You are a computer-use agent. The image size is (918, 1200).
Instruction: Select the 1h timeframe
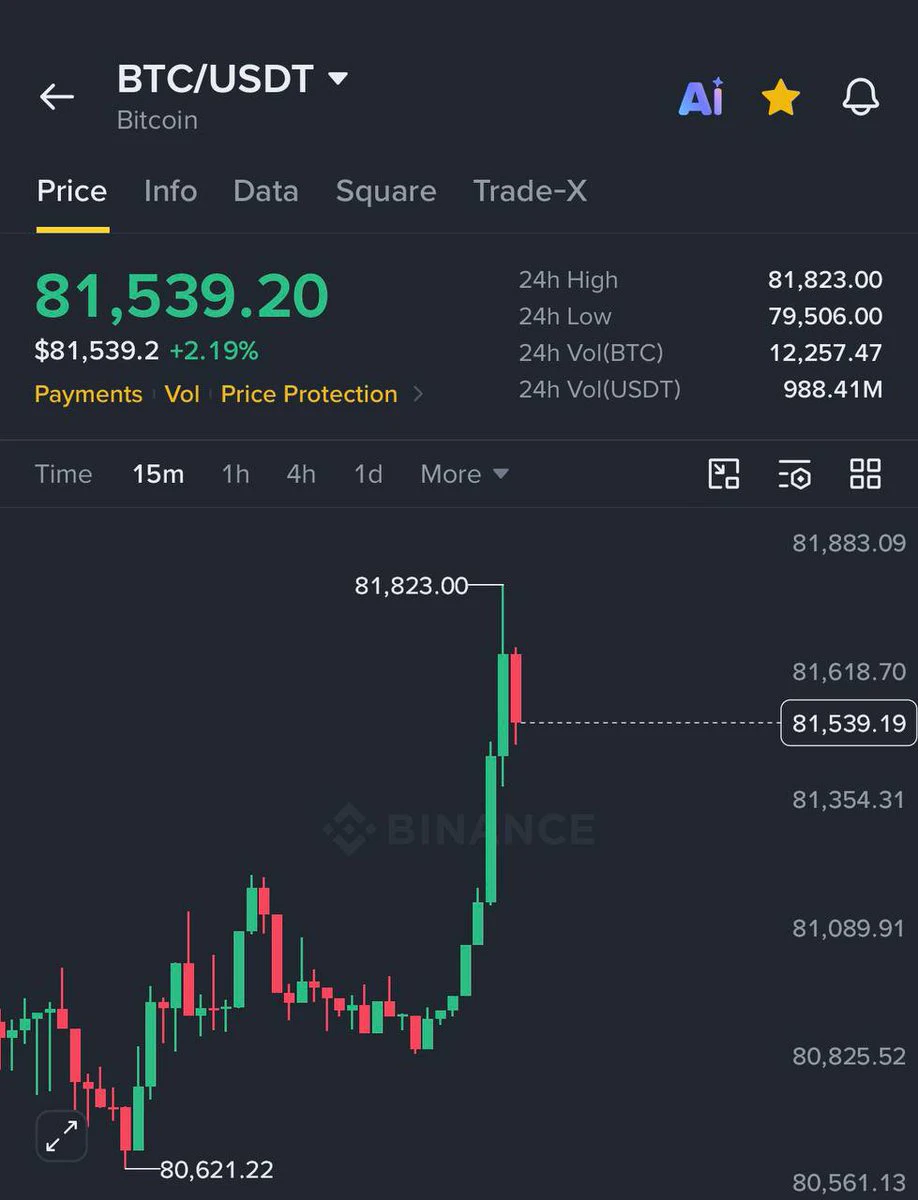pos(235,474)
